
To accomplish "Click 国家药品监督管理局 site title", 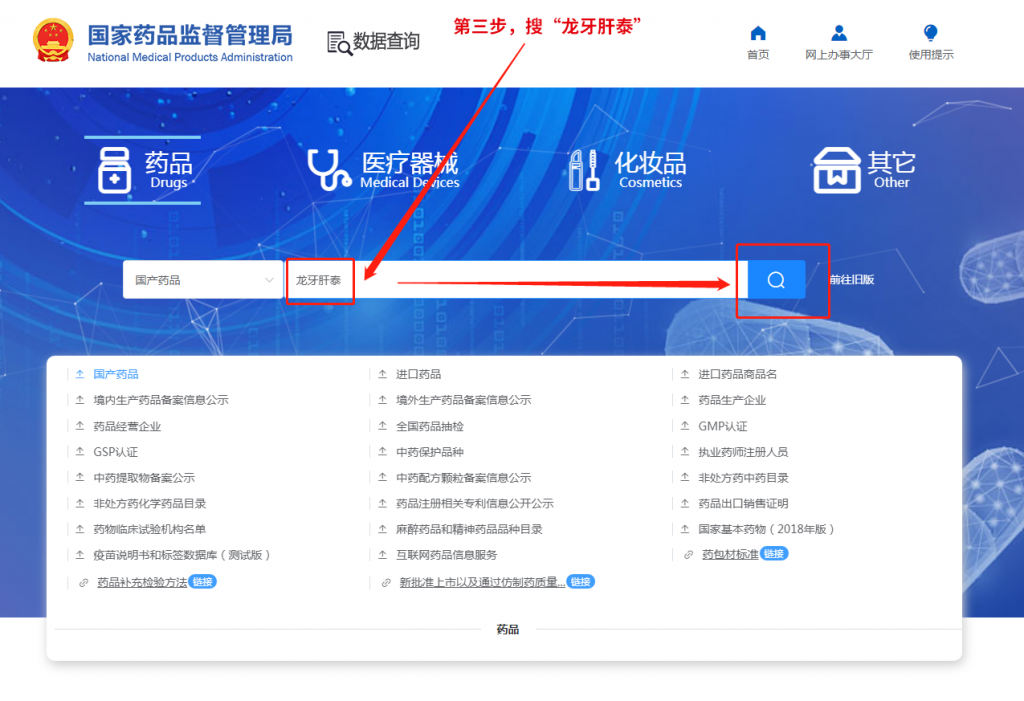I will click(x=190, y=35).
